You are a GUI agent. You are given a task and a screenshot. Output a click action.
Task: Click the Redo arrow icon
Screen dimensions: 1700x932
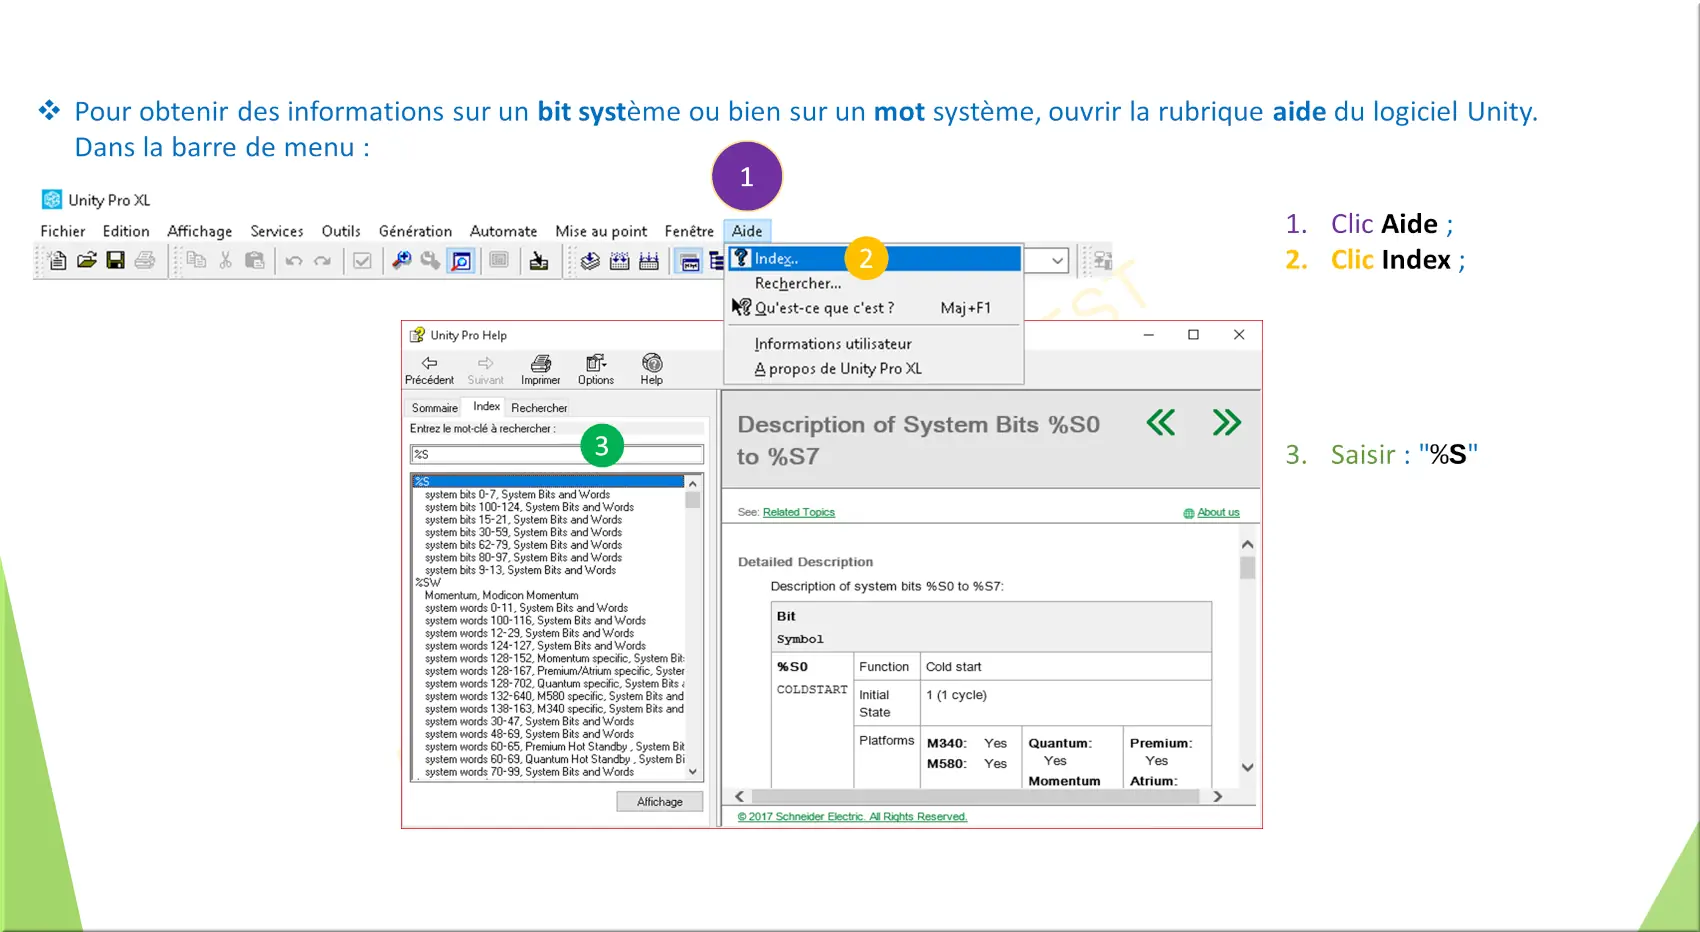(322, 261)
